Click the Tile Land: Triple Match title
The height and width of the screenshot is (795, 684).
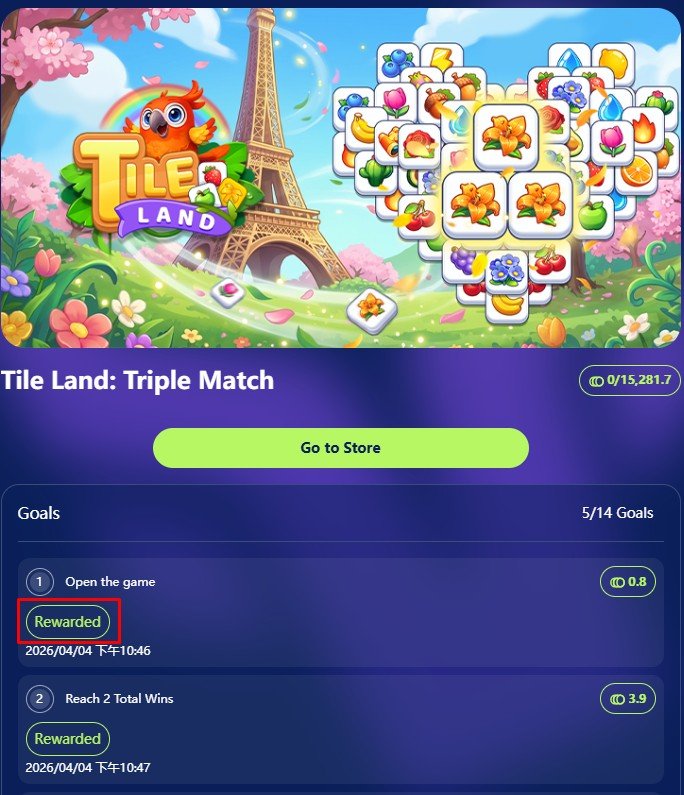[137, 380]
